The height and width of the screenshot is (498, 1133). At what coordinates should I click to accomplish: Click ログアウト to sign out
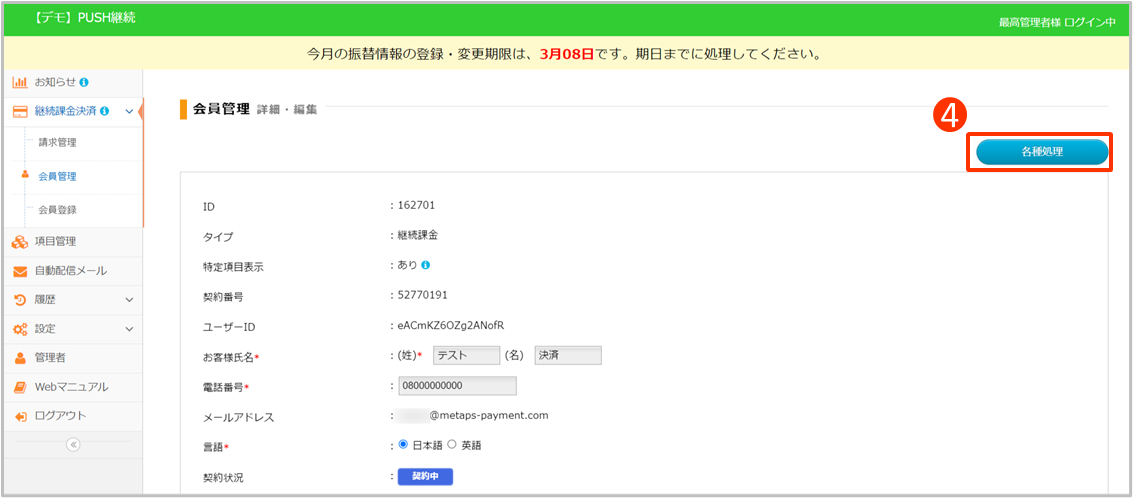click(60, 416)
